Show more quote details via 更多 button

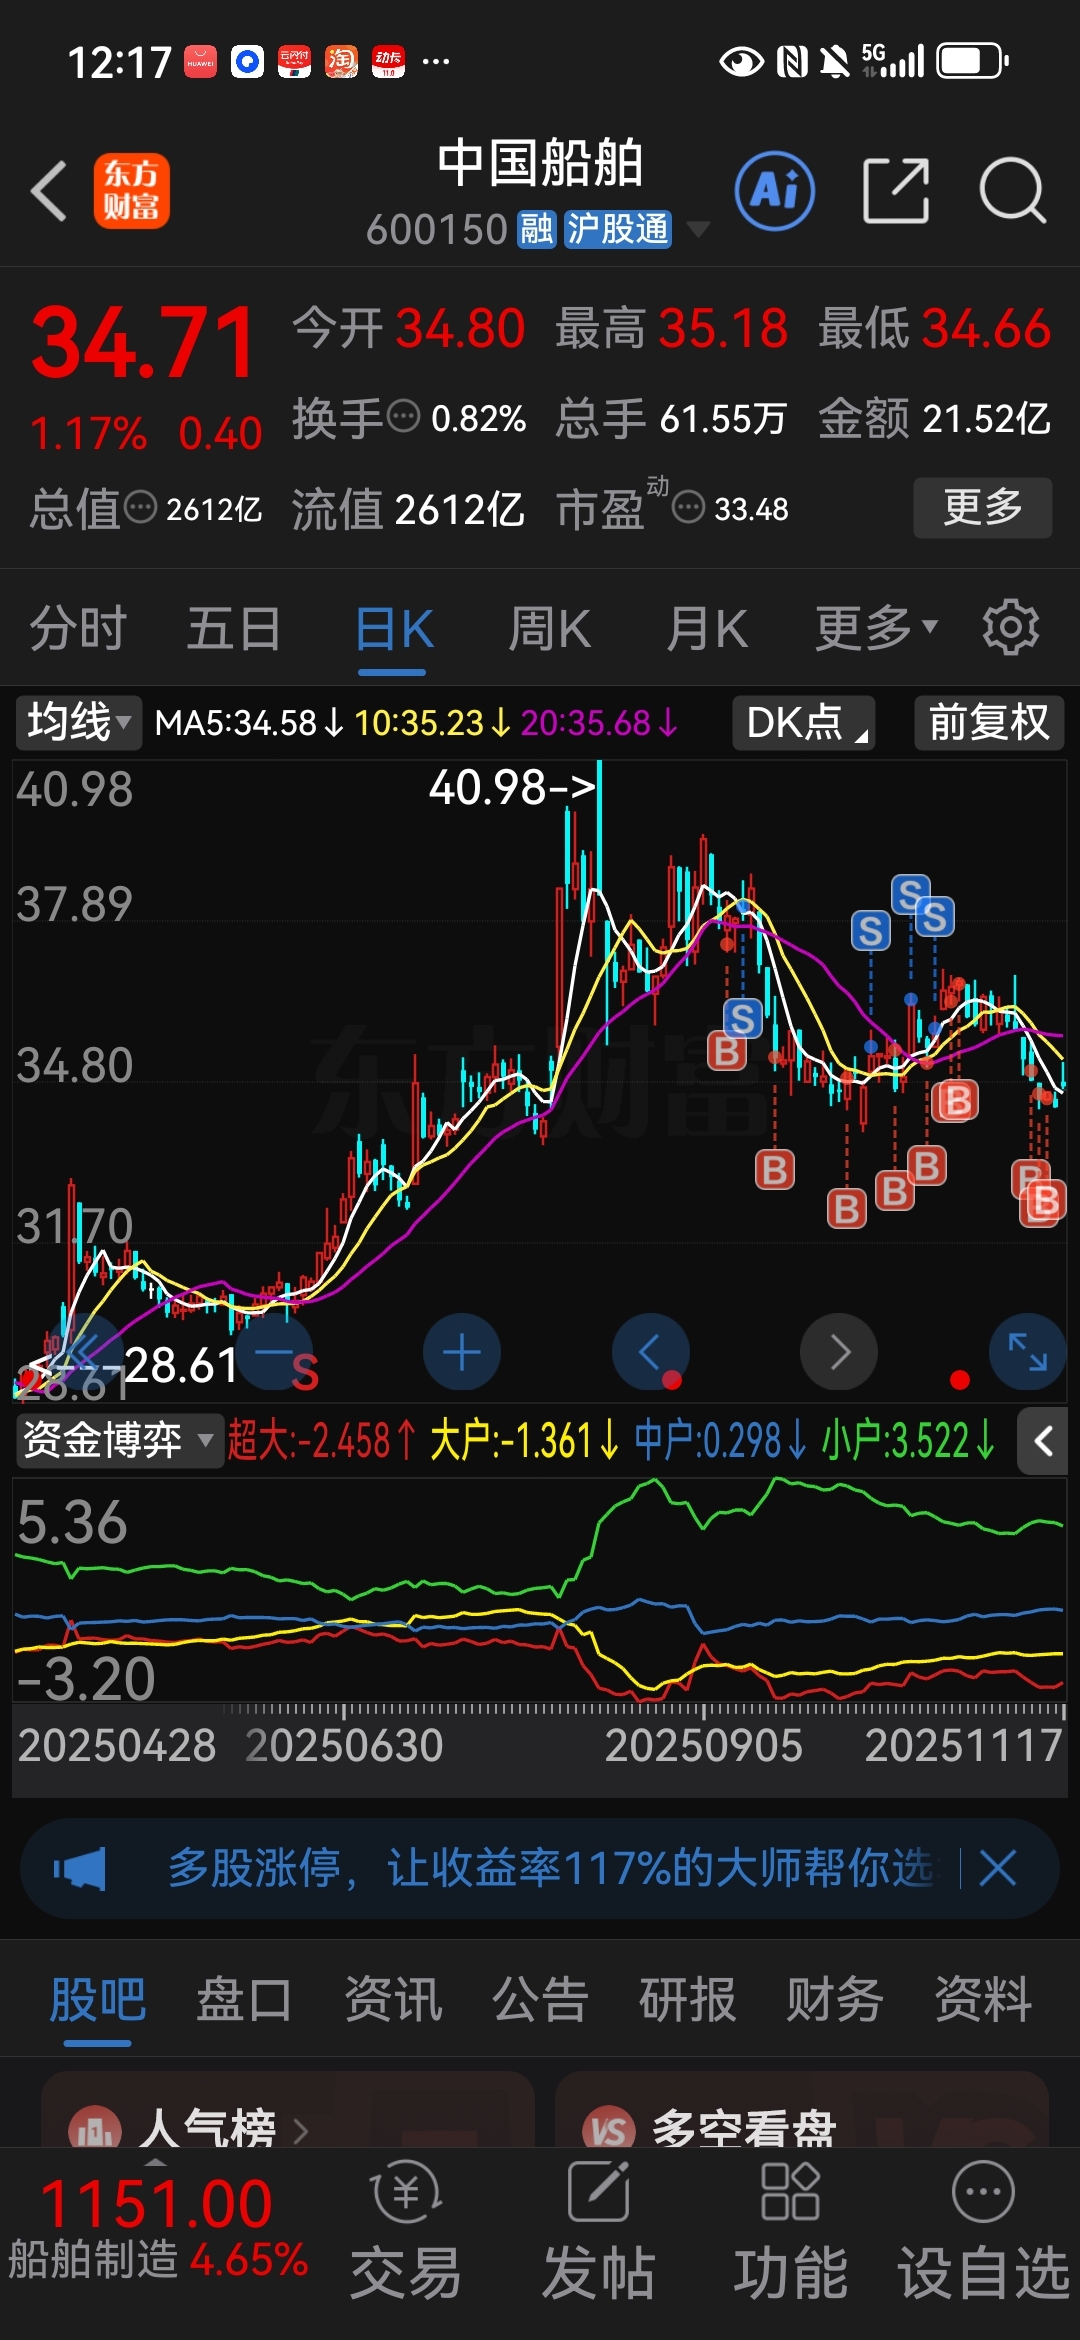982,508
